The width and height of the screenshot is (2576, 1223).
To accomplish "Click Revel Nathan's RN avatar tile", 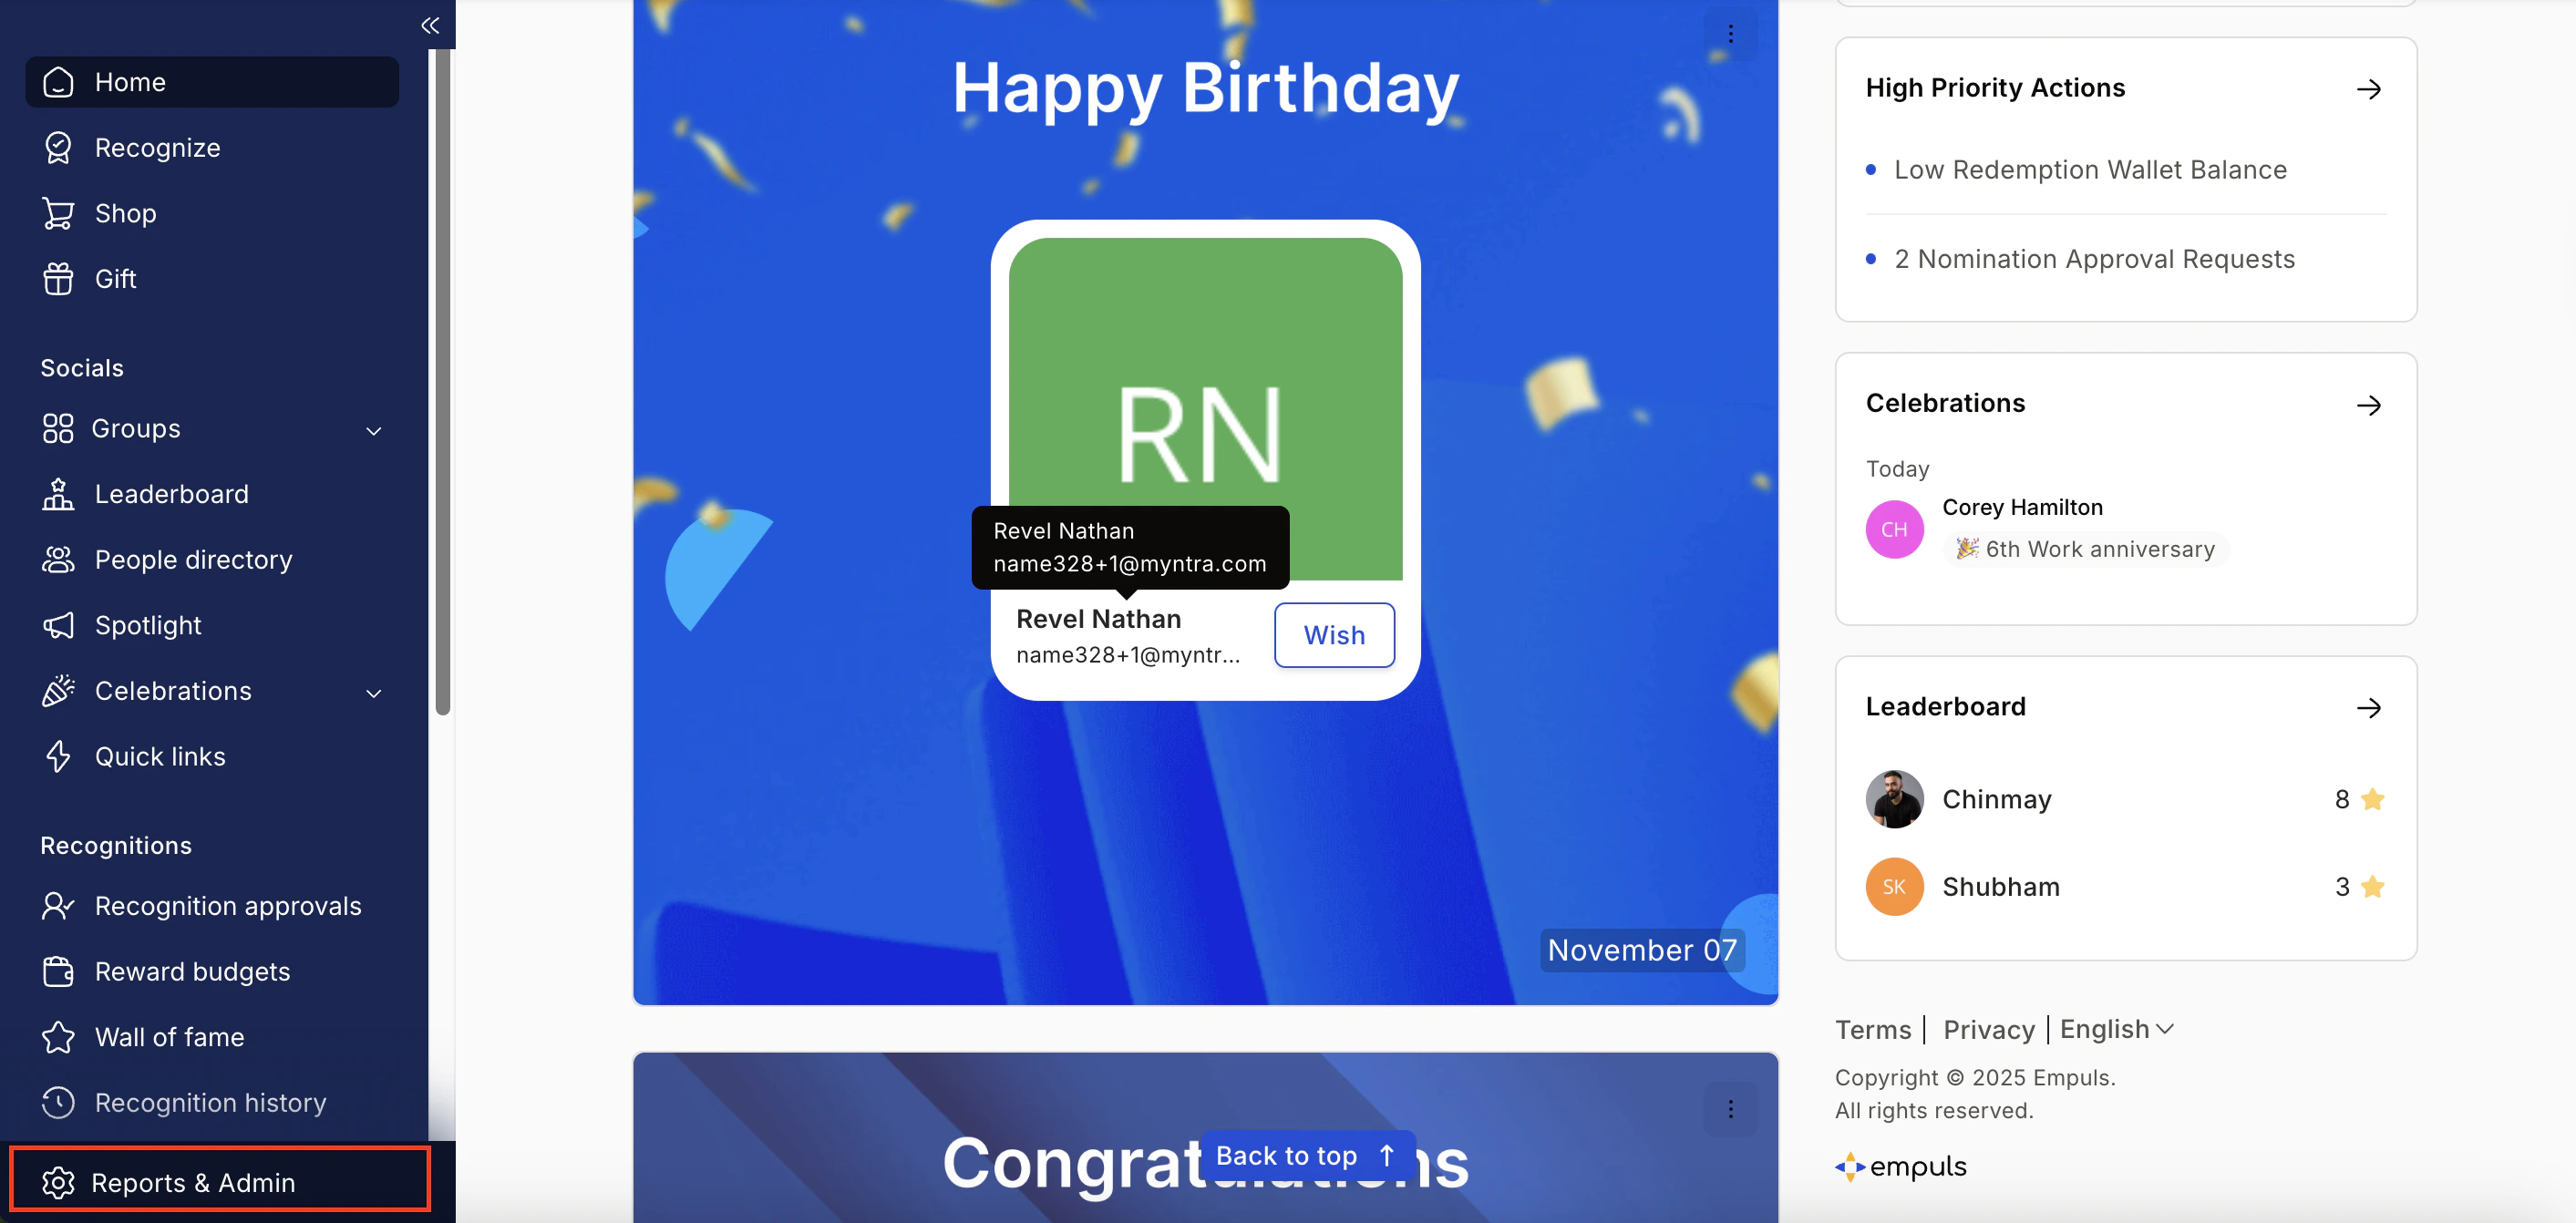I will (x=1205, y=408).
